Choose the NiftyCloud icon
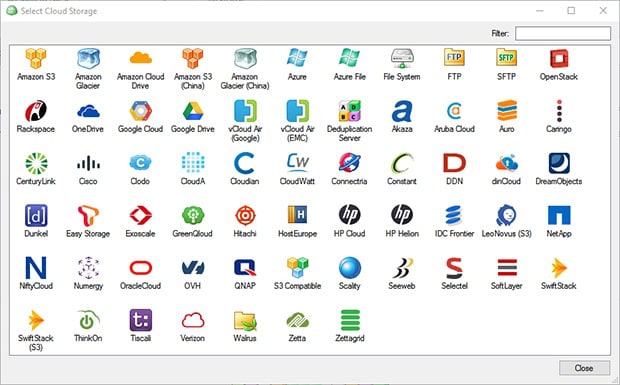This screenshot has width=620, height=385. click(36, 268)
